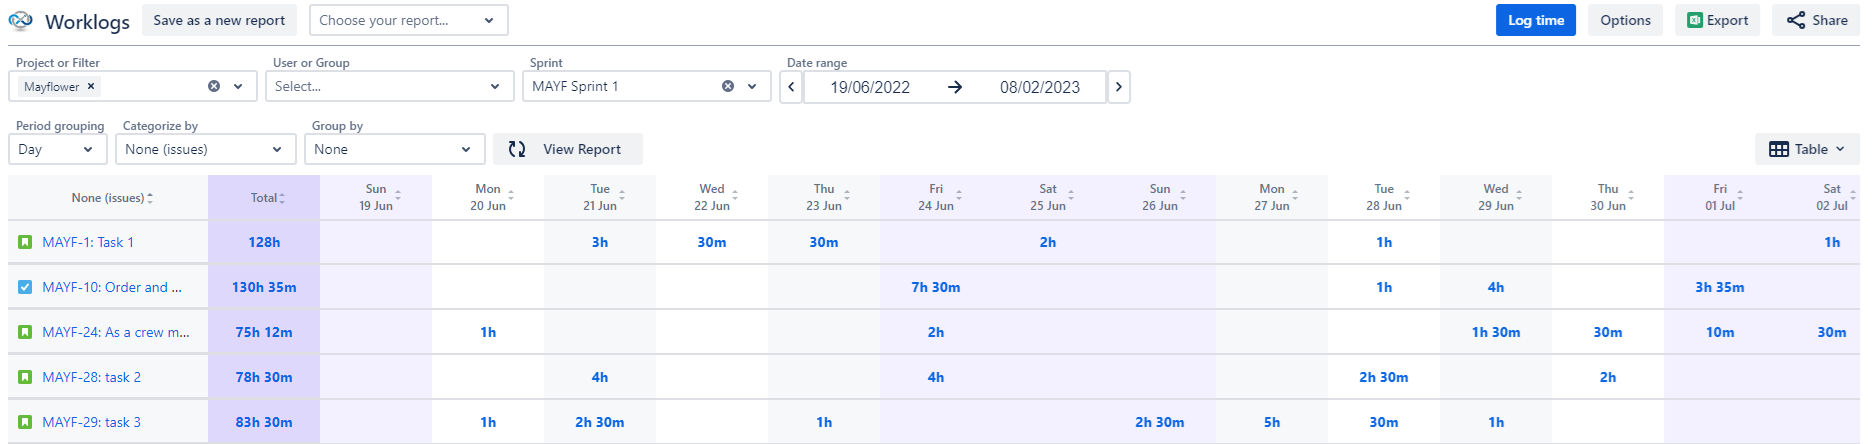Open the Choose your report dropdown
The width and height of the screenshot is (1874, 444).
coord(408,20)
